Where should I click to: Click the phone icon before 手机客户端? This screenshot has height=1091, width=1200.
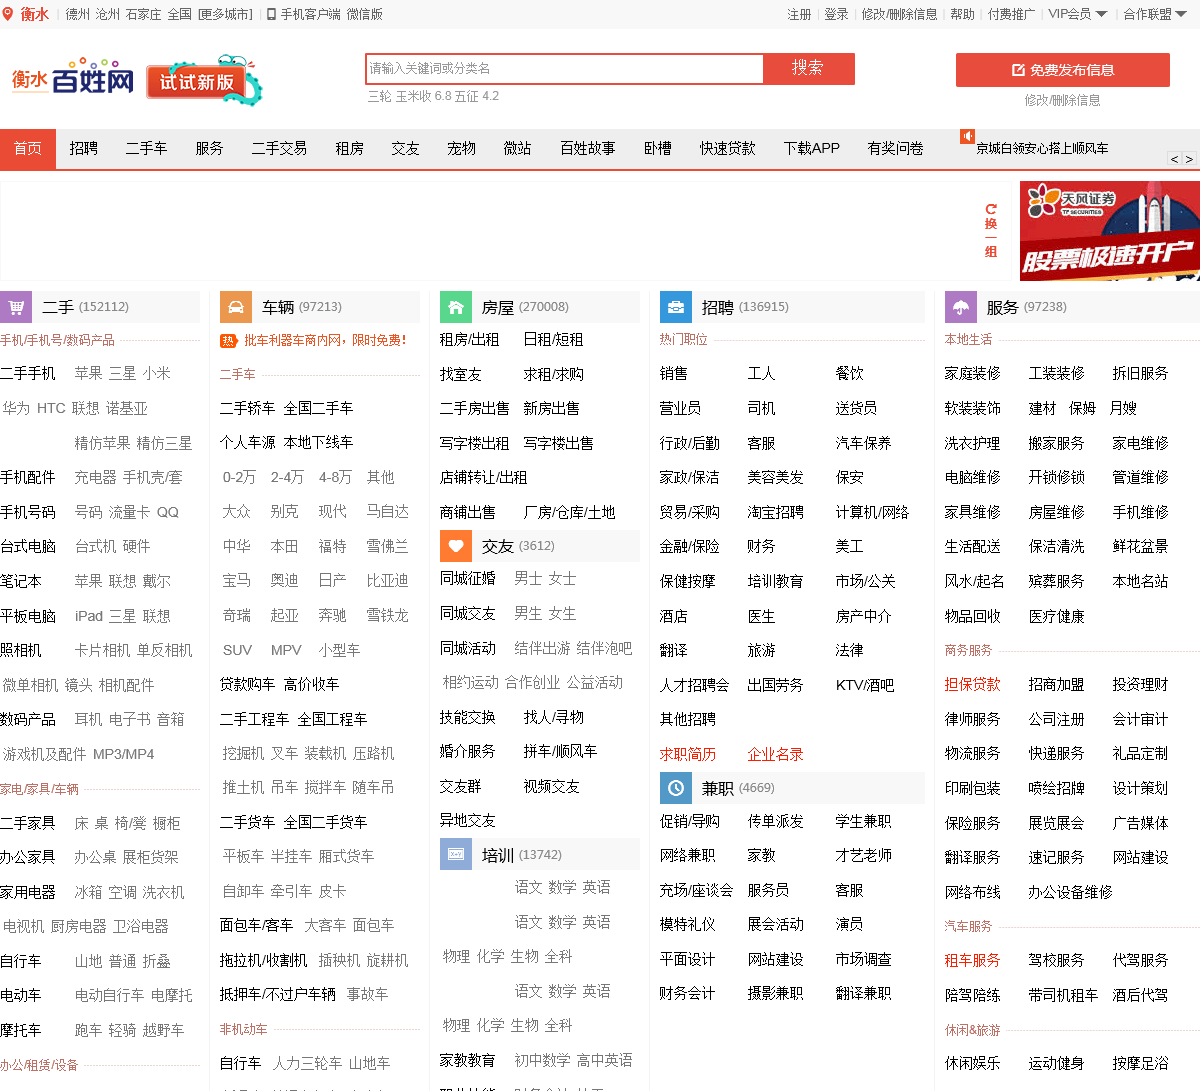click(271, 14)
